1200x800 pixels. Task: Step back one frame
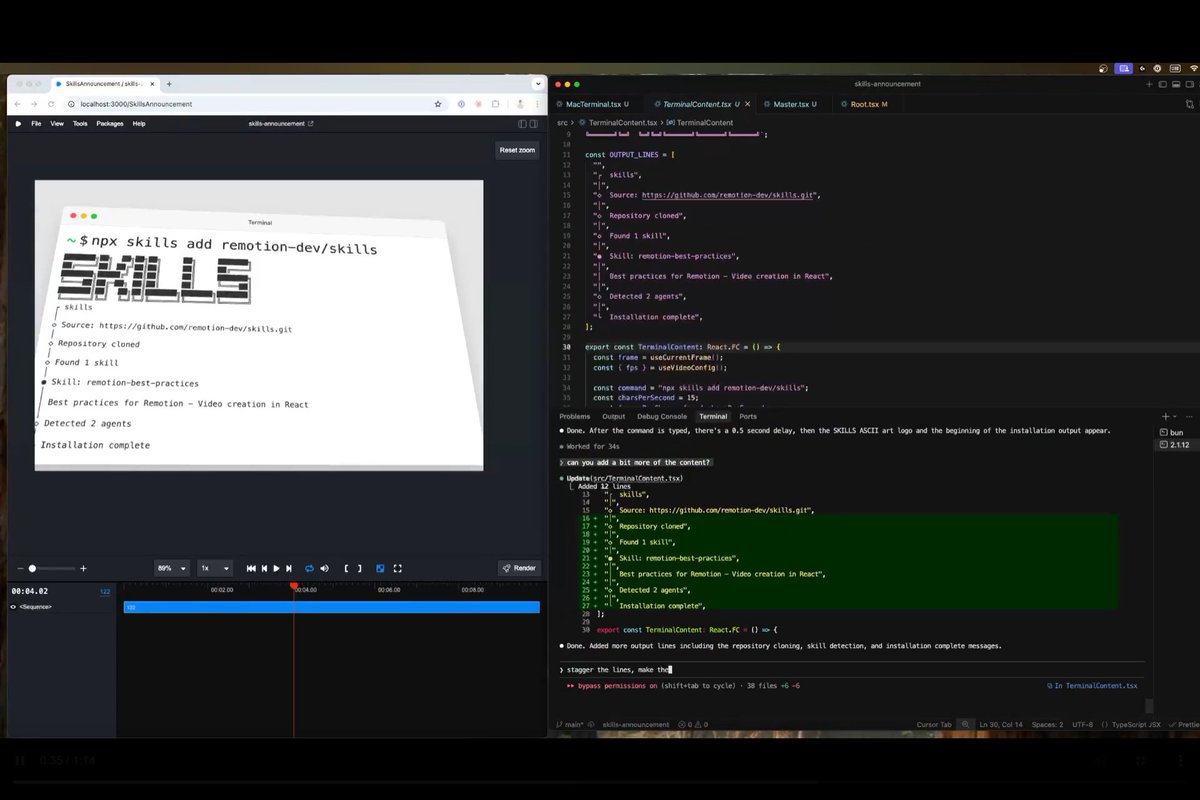point(264,568)
